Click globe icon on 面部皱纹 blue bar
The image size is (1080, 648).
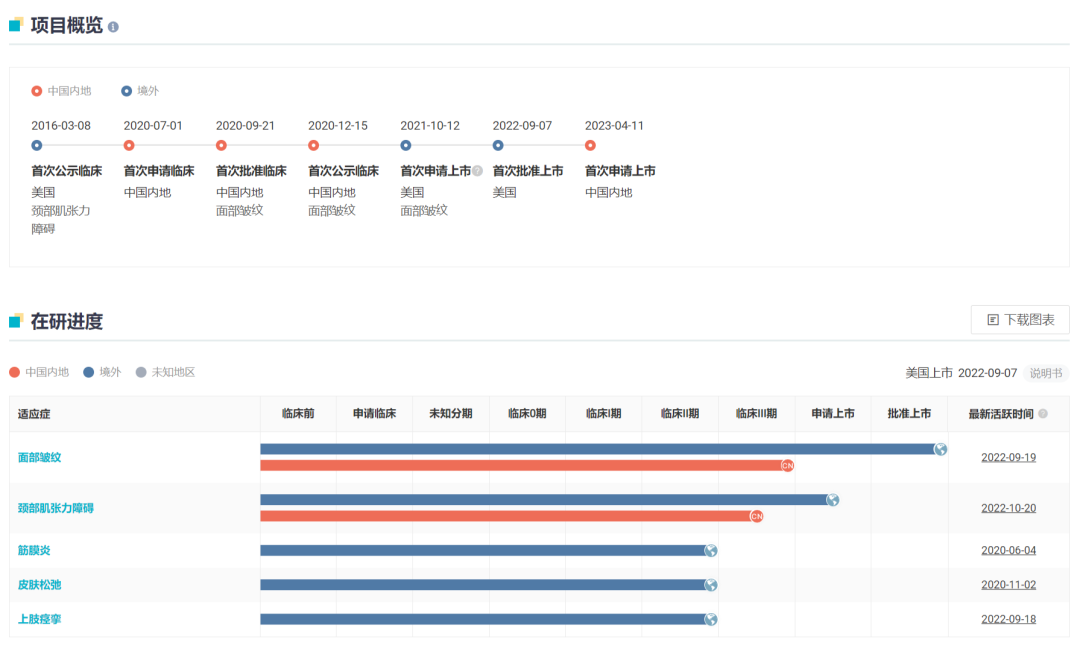point(940,449)
